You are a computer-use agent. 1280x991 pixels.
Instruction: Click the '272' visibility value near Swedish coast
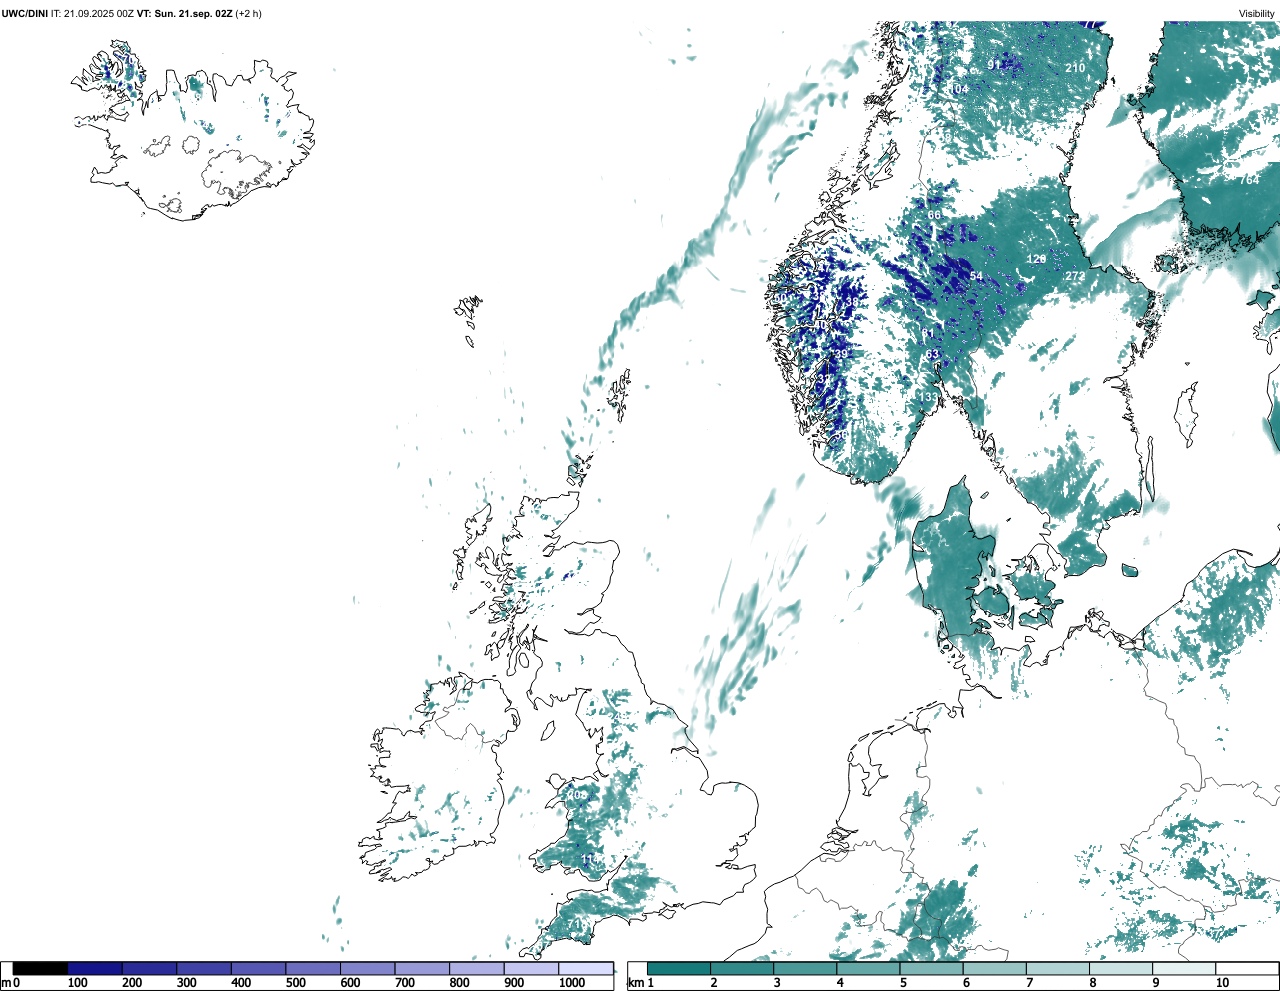click(x=1075, y=276)
